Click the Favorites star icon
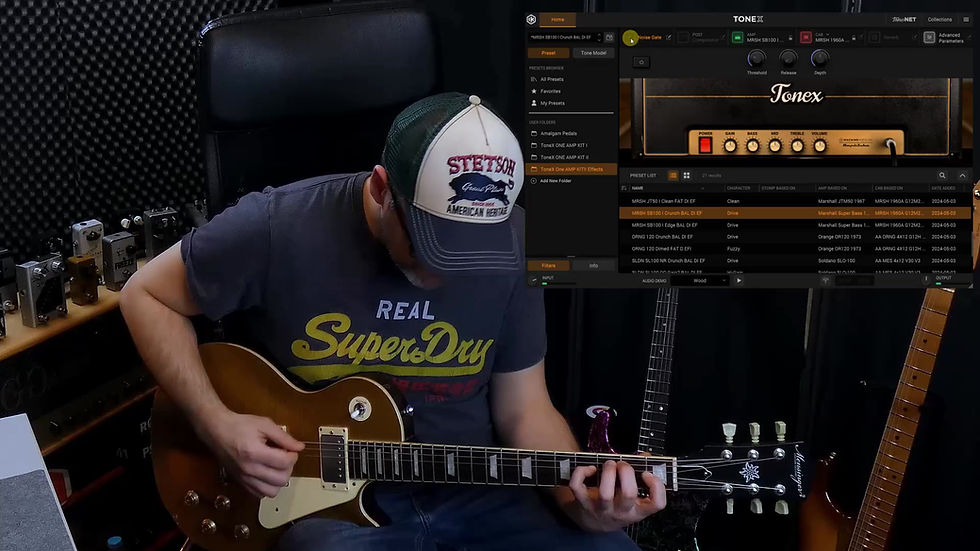980x551 pixels. click(534, 91)
